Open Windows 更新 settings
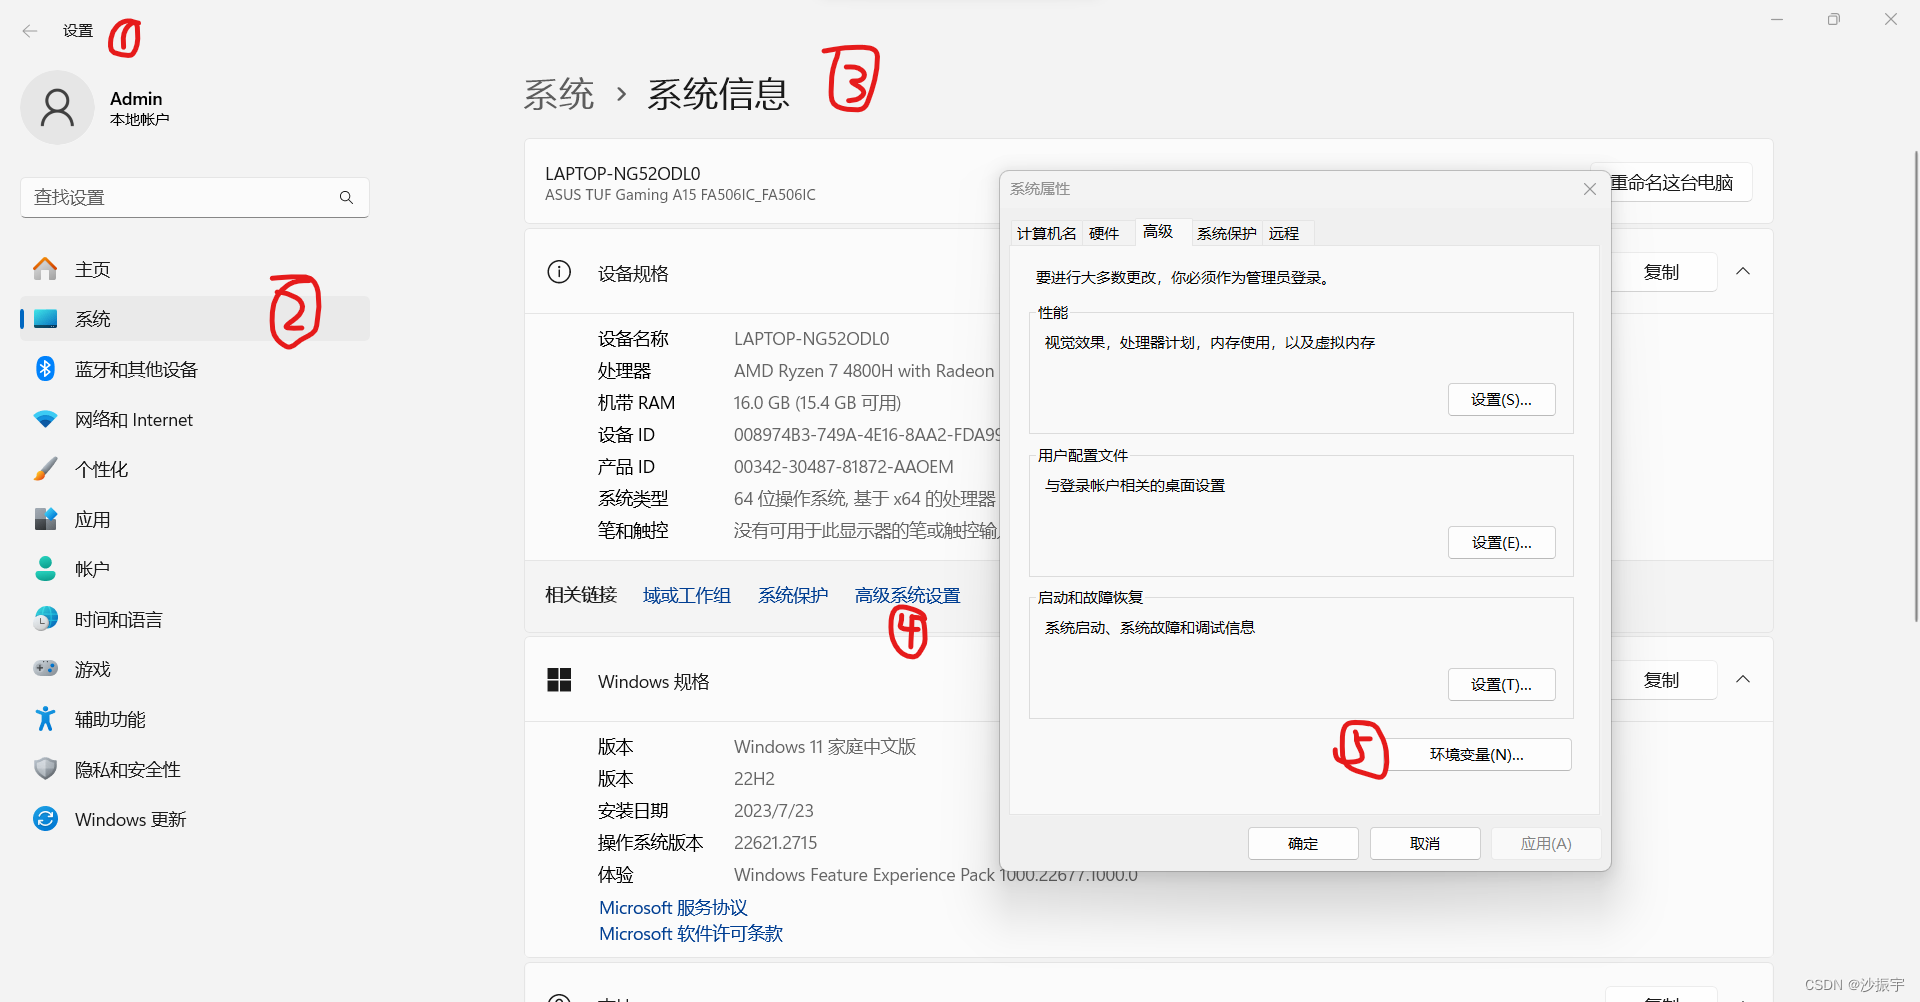Image resolution: width=1920 pixels, height=1002 pixels. click(195, 819)
